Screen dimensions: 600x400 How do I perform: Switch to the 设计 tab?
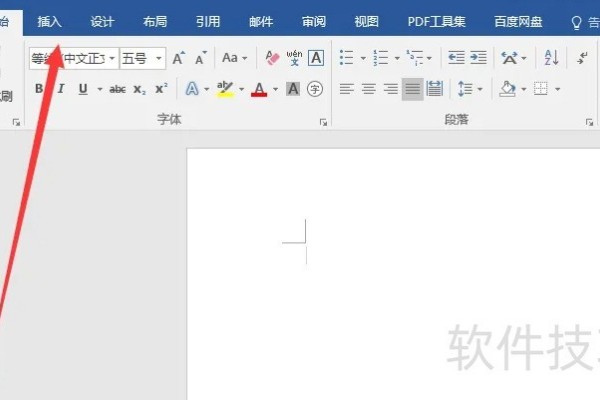(102, 21)
